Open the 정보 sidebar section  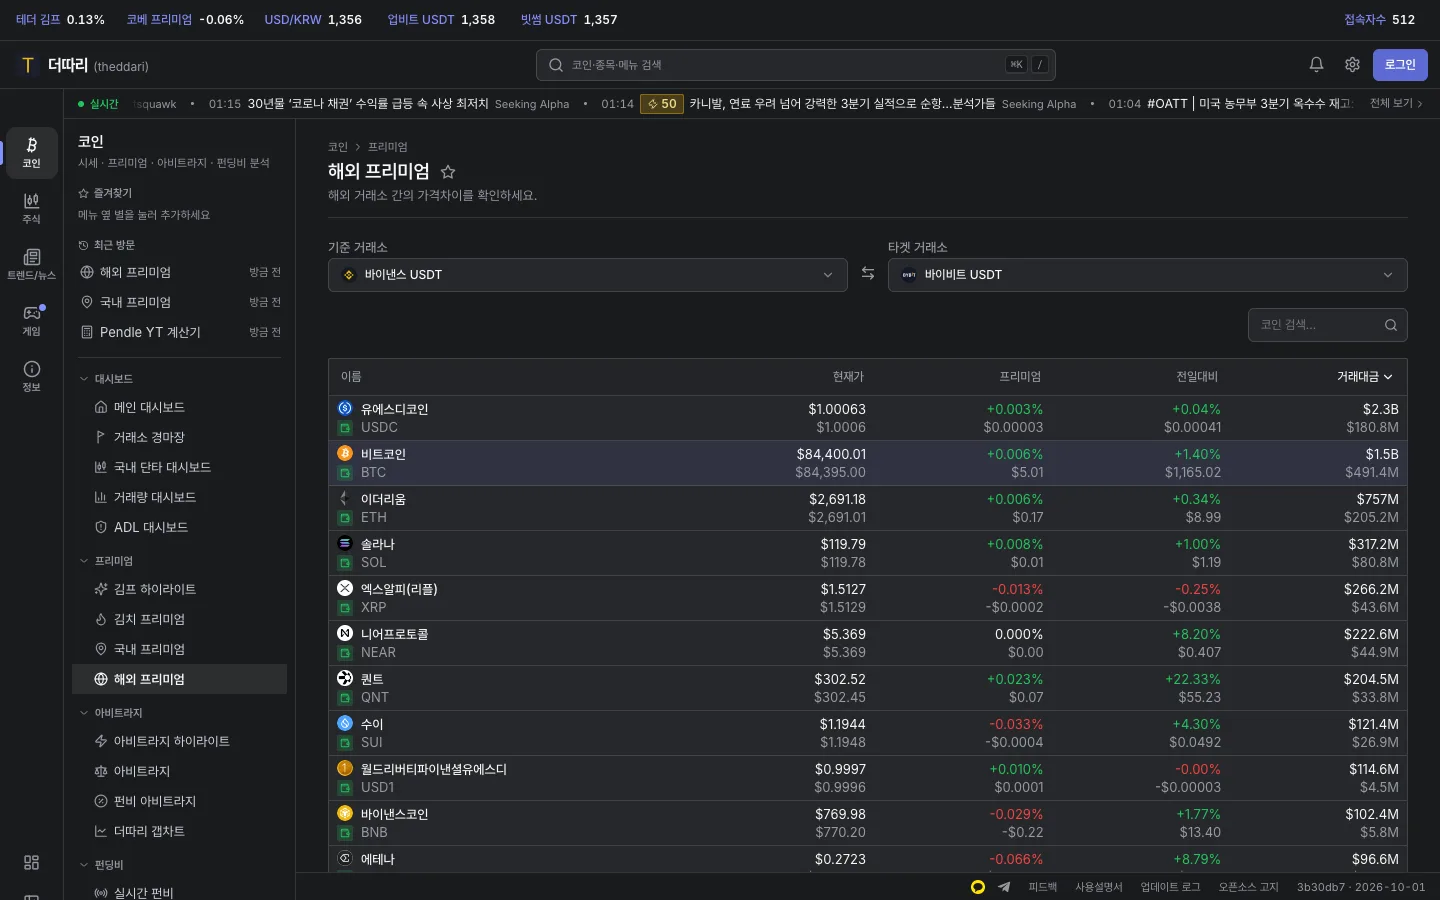[x=32, y=377]
